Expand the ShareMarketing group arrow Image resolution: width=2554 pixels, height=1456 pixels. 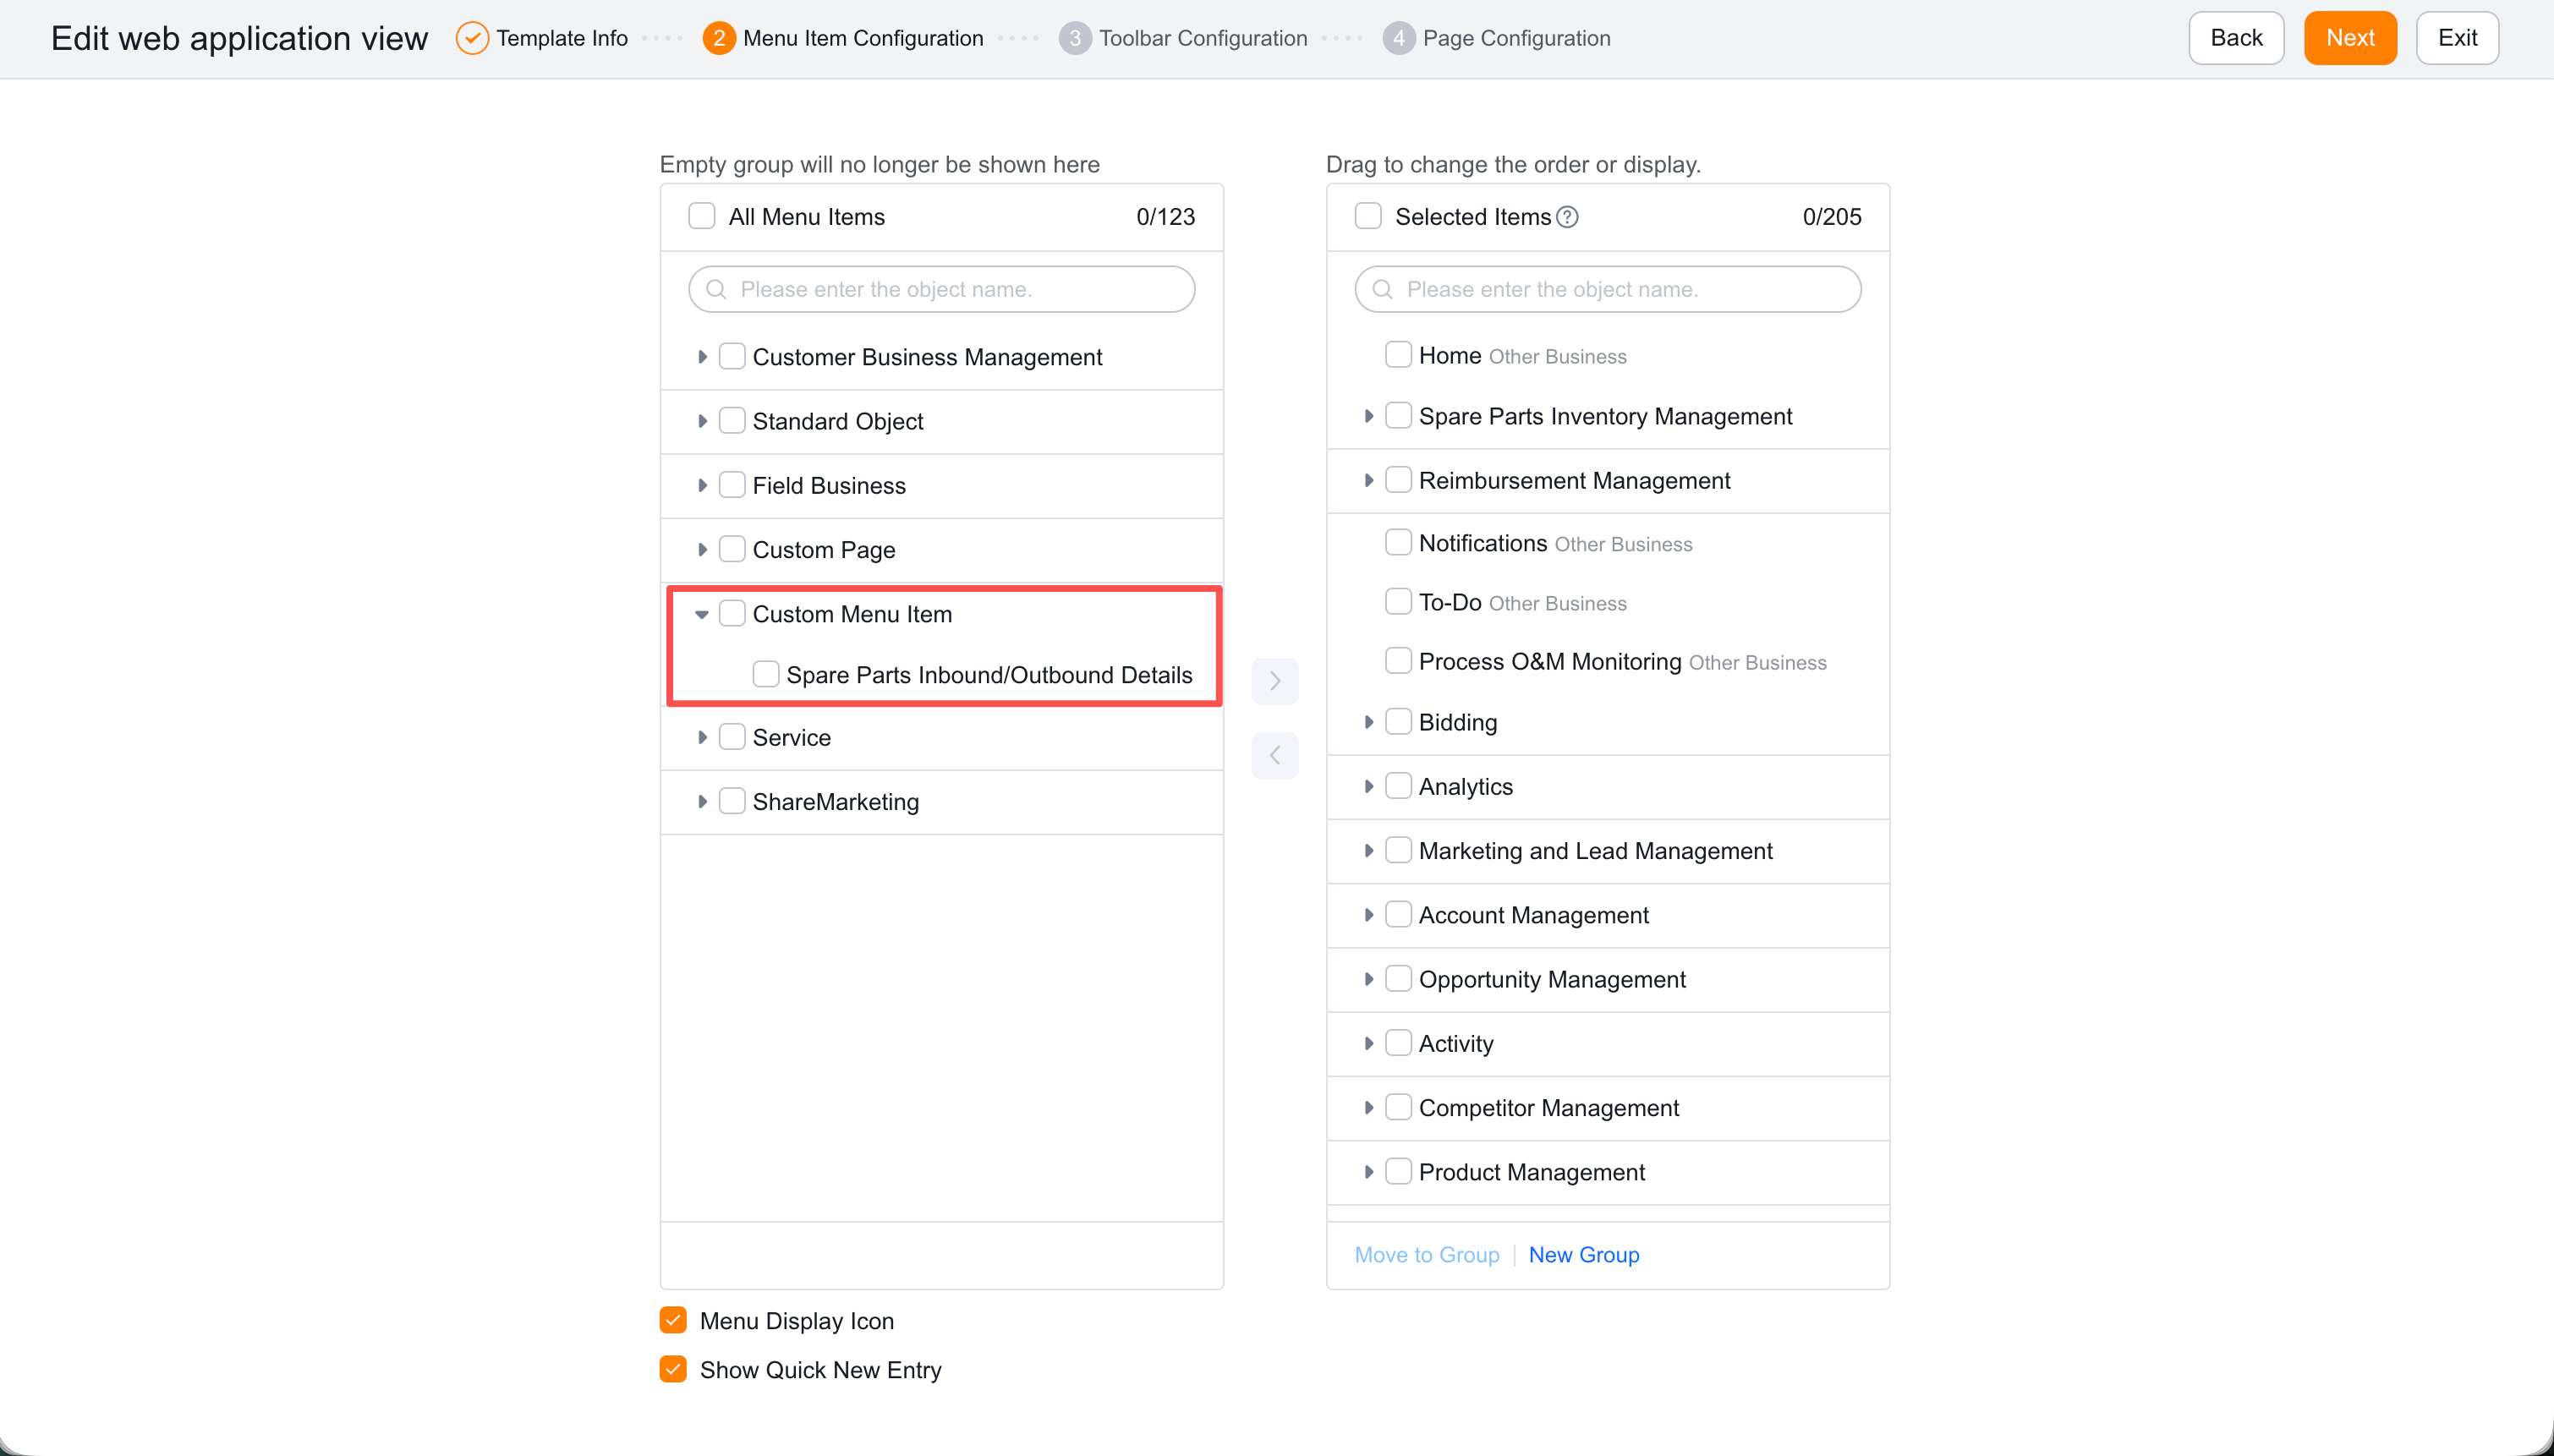tap(702, 801)
